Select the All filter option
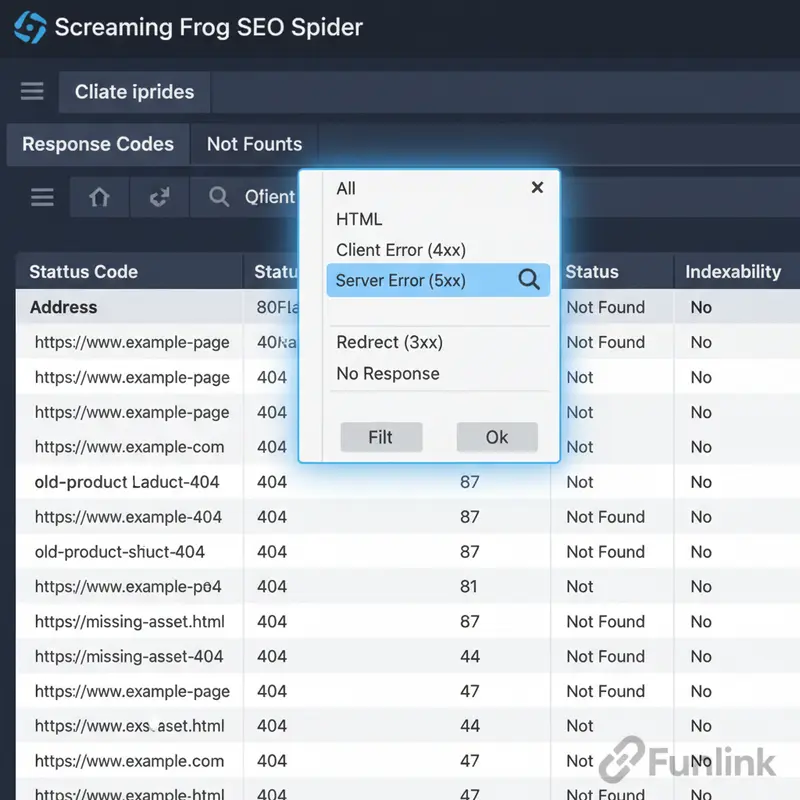The height and width of the screenshot is (800, 800). coord(345,188)
